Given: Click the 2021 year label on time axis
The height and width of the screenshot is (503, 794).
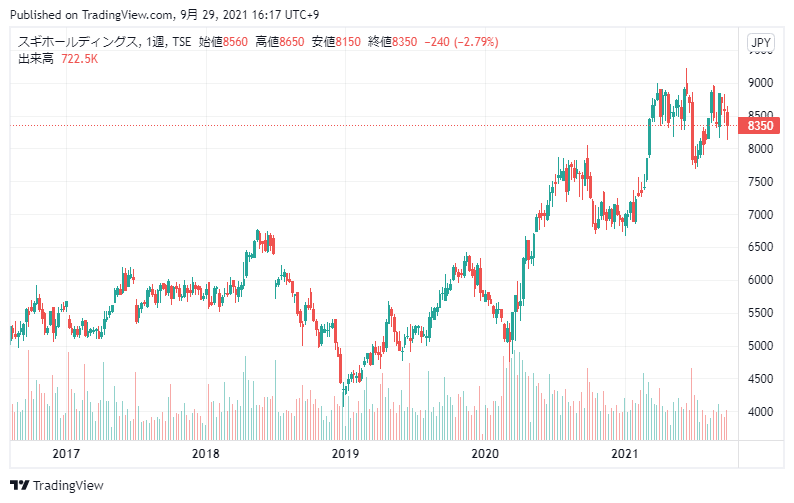Looking at the screenshot, I should coord(625,453).
